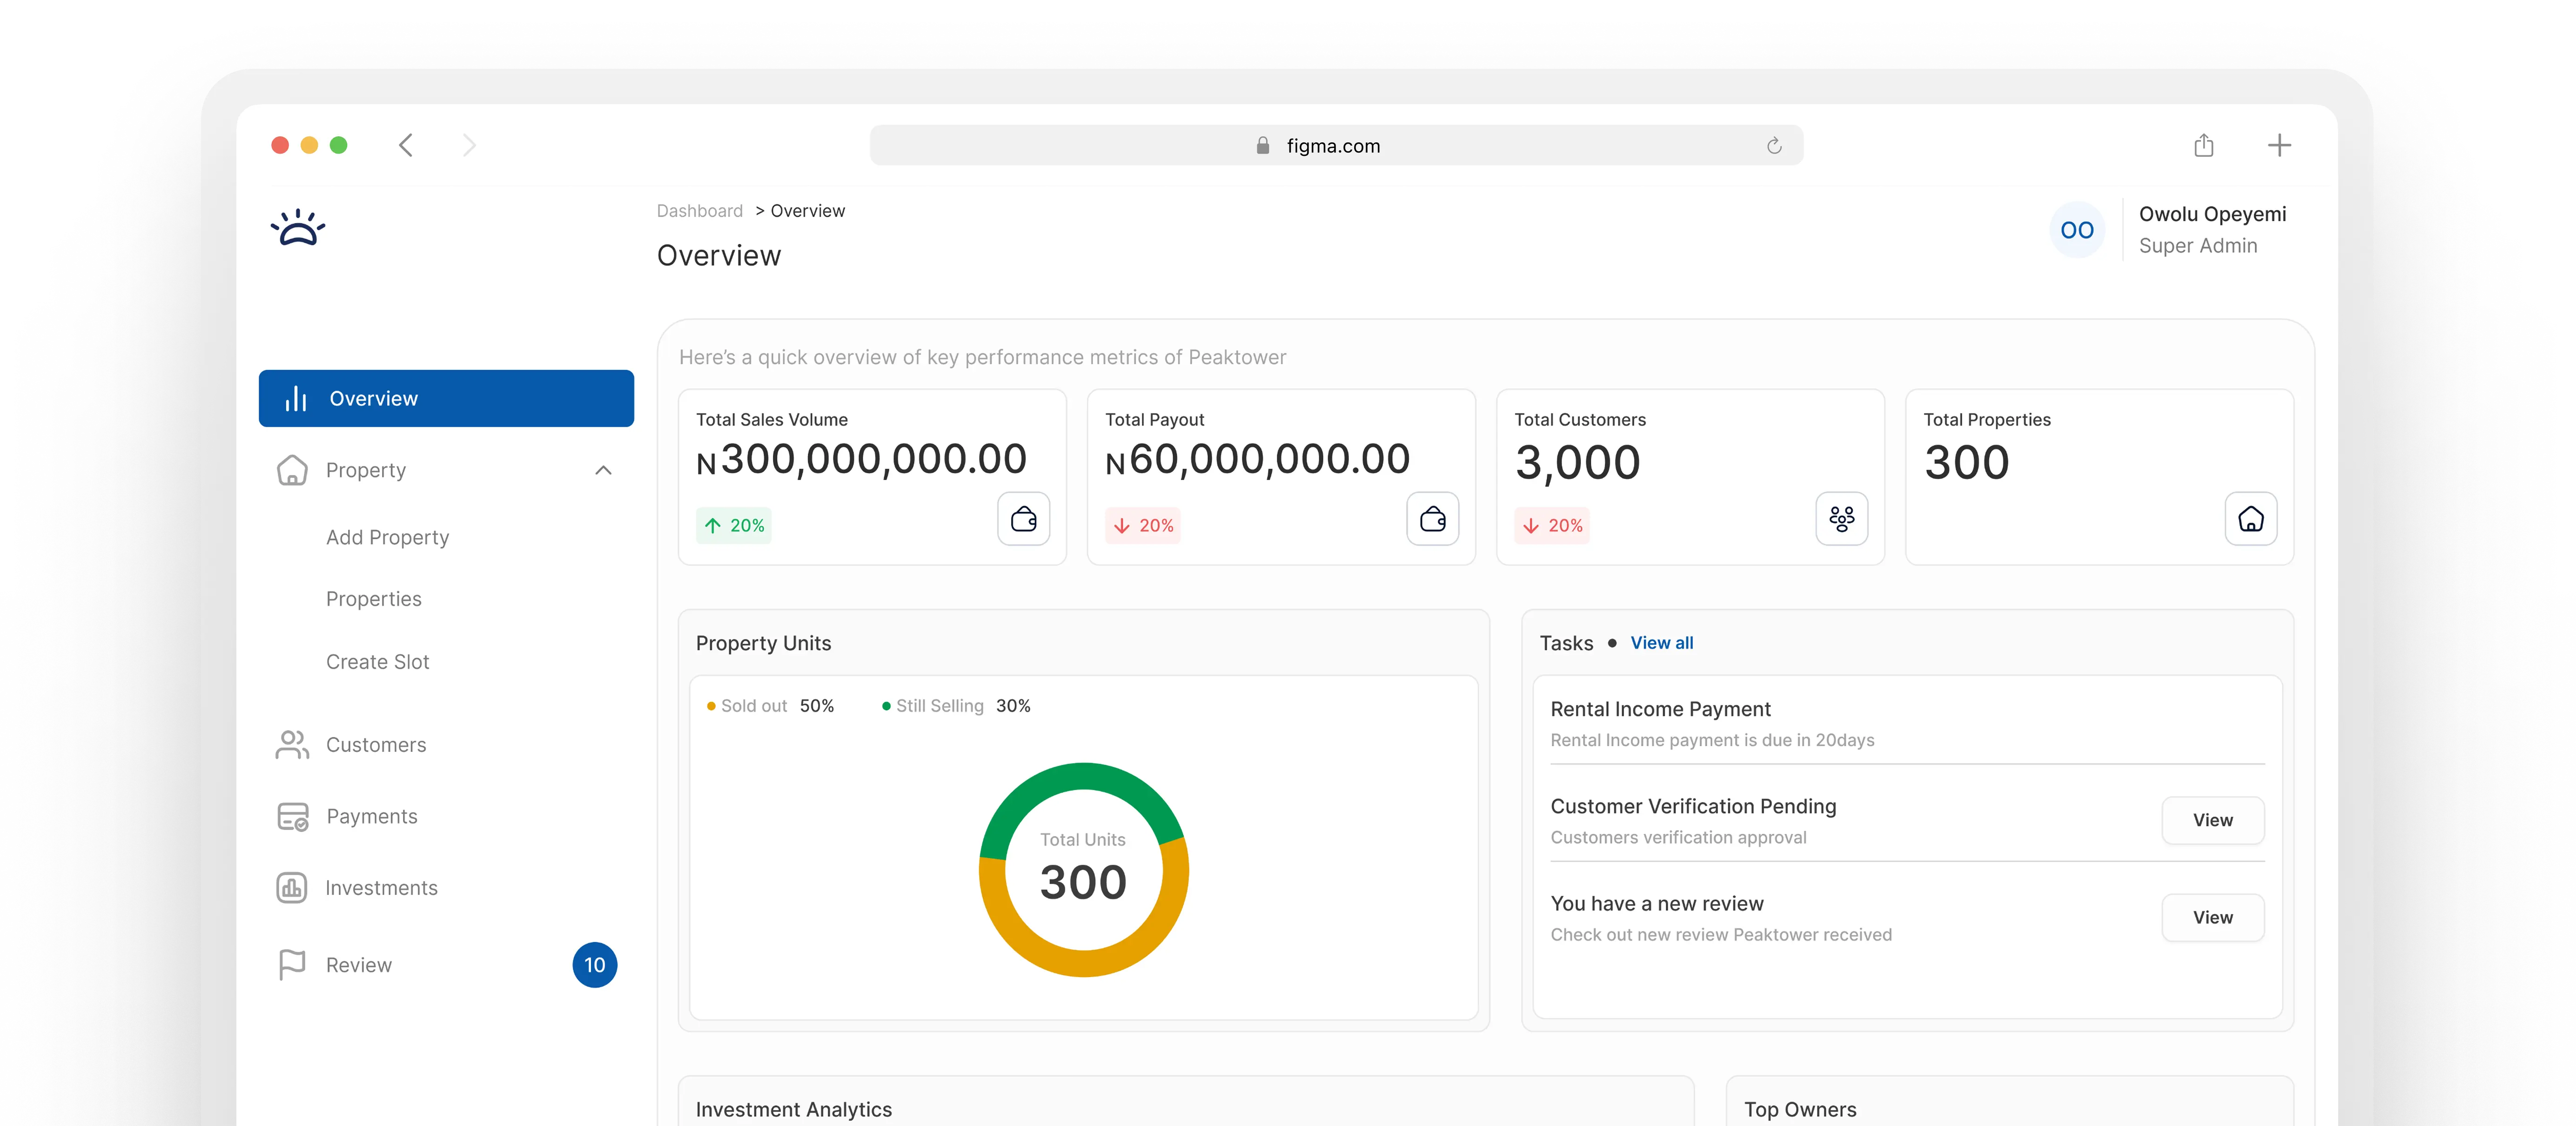The image size is (2576, 1126).
Task: Open Add Property submenu item
Action: click(x=387, y=538)
